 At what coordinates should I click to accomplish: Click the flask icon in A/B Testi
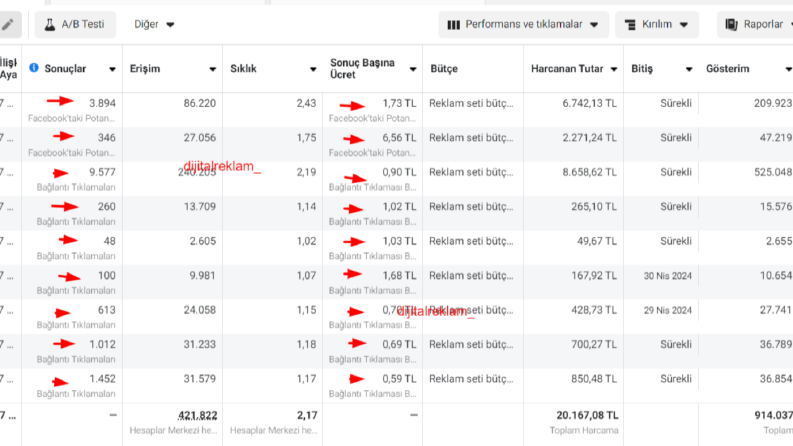(50, 24)
